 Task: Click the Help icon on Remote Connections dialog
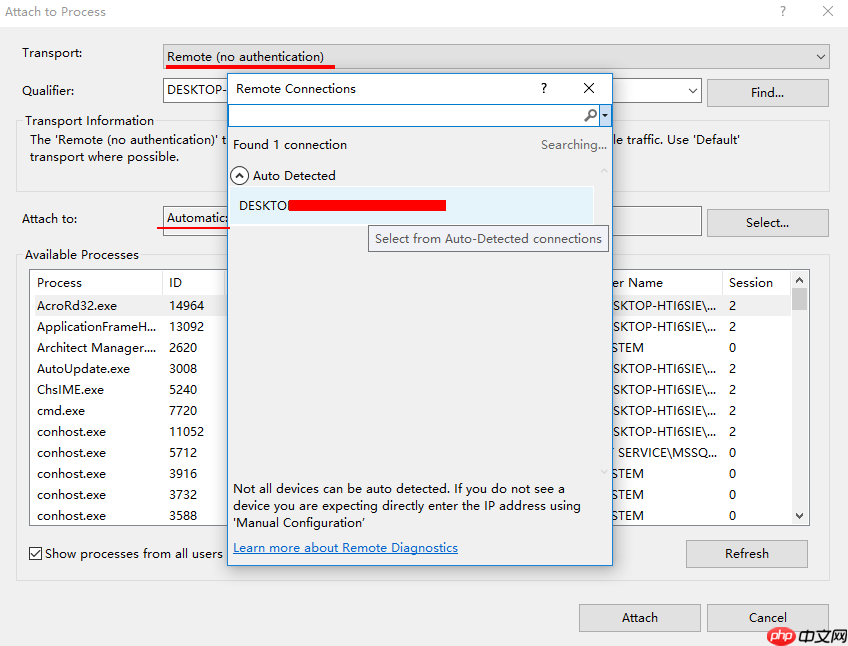click(543, 88)
